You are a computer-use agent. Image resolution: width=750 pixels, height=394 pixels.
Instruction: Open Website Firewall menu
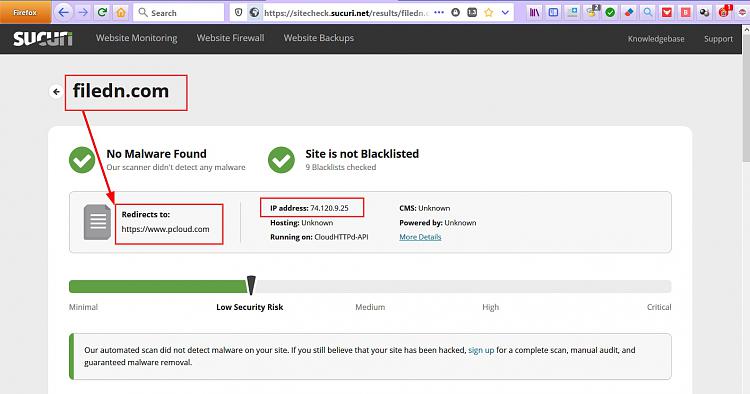tap(230, 38)
